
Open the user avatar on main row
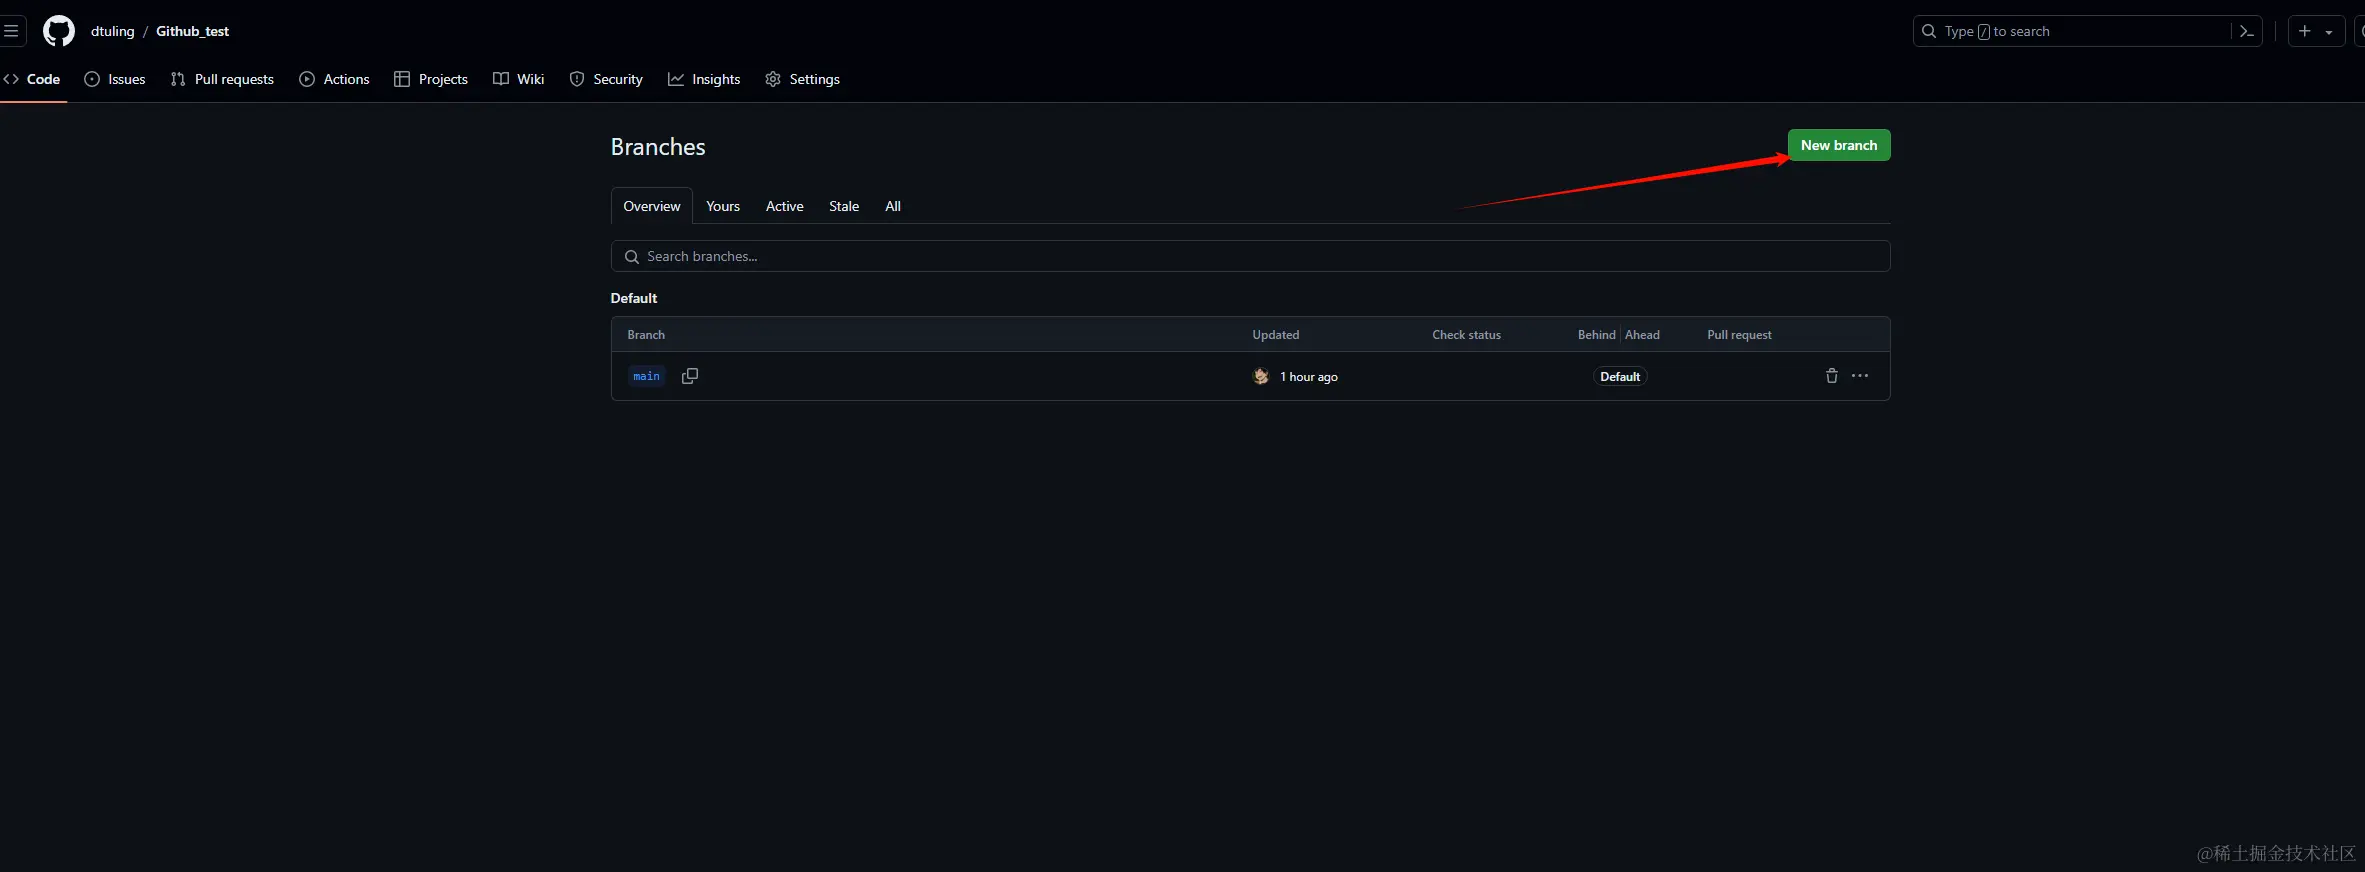click(1261, 376)
